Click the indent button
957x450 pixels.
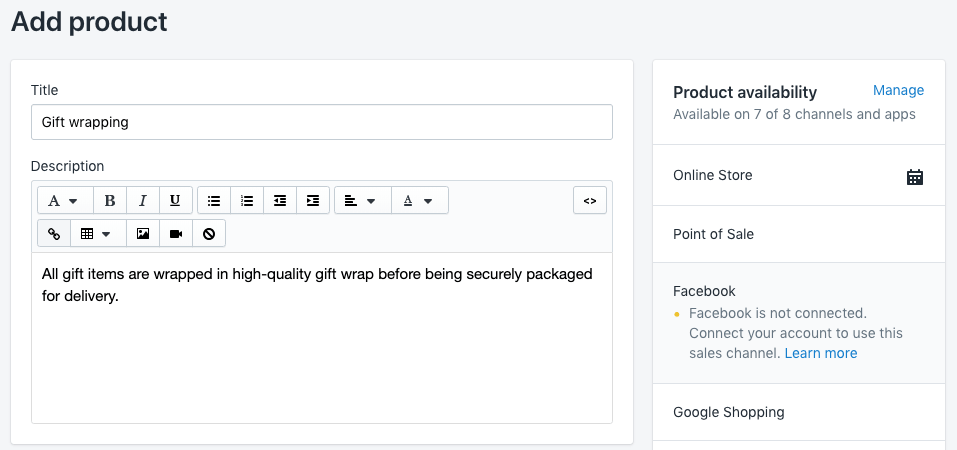(x=313, y=201)
